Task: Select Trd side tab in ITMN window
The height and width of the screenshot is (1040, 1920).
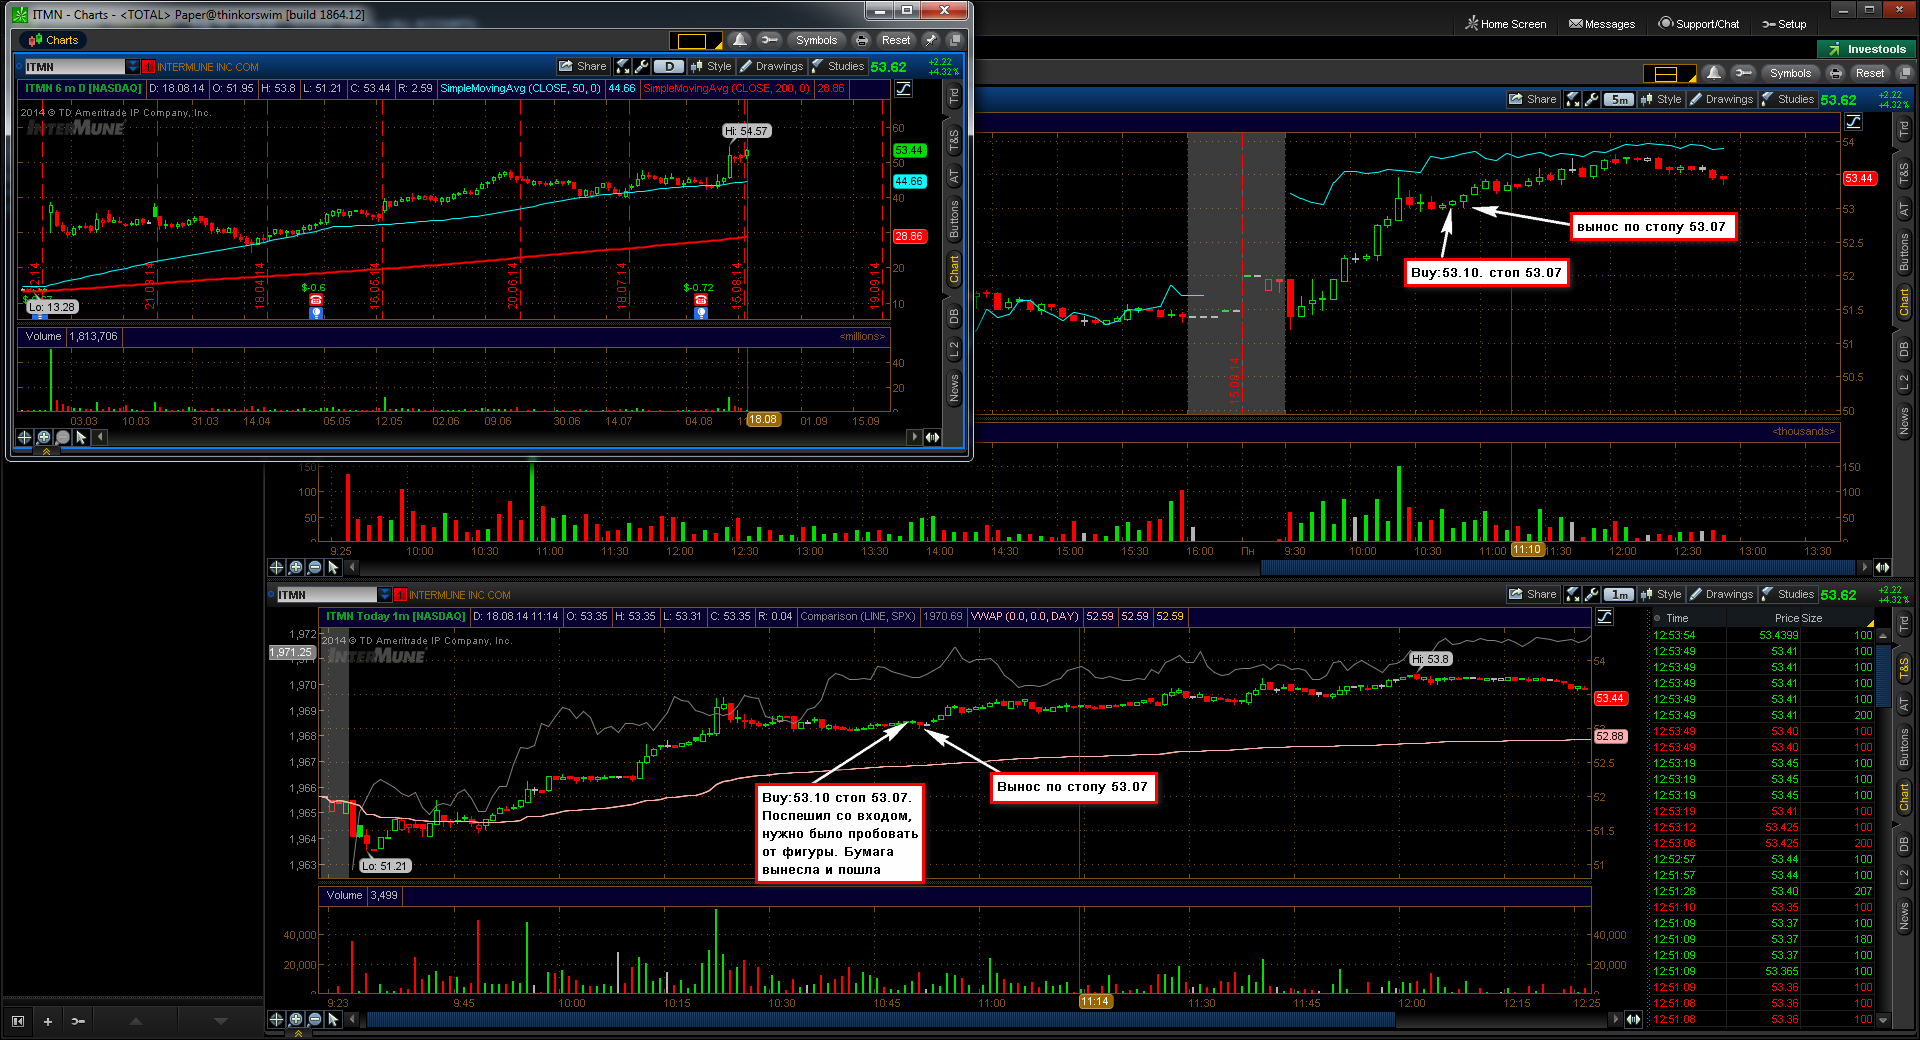Action: point(954,96)
